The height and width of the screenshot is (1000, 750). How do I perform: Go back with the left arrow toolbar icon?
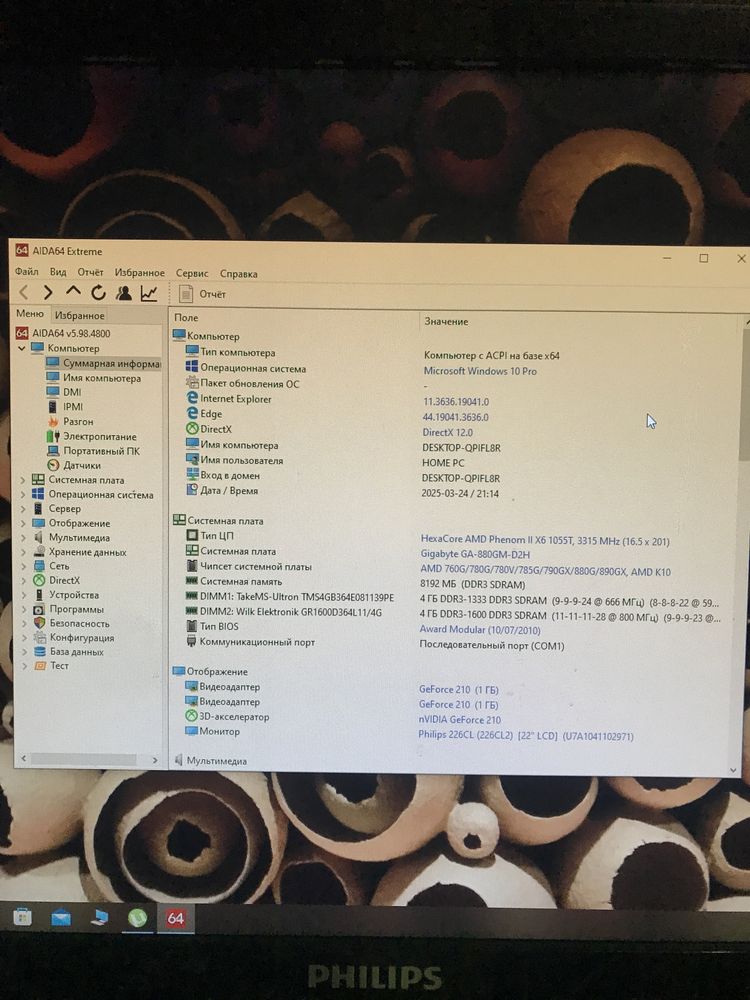coord(24,292)
